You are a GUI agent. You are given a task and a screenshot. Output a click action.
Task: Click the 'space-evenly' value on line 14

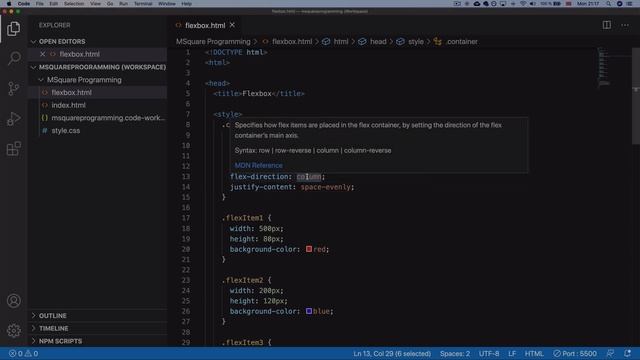pos(325,187)
